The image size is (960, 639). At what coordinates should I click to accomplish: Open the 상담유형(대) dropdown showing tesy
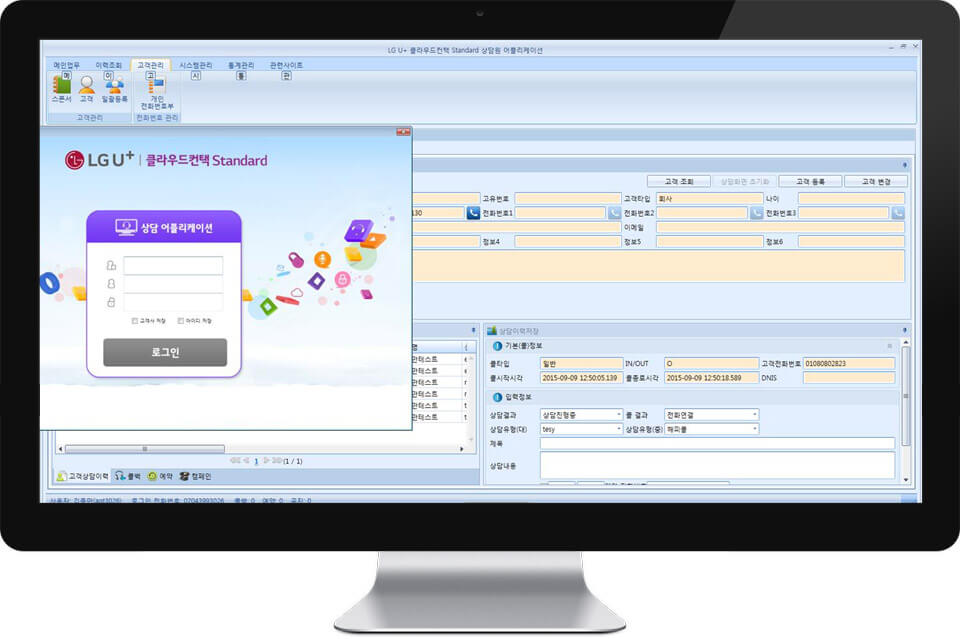(x=581, y=430)
